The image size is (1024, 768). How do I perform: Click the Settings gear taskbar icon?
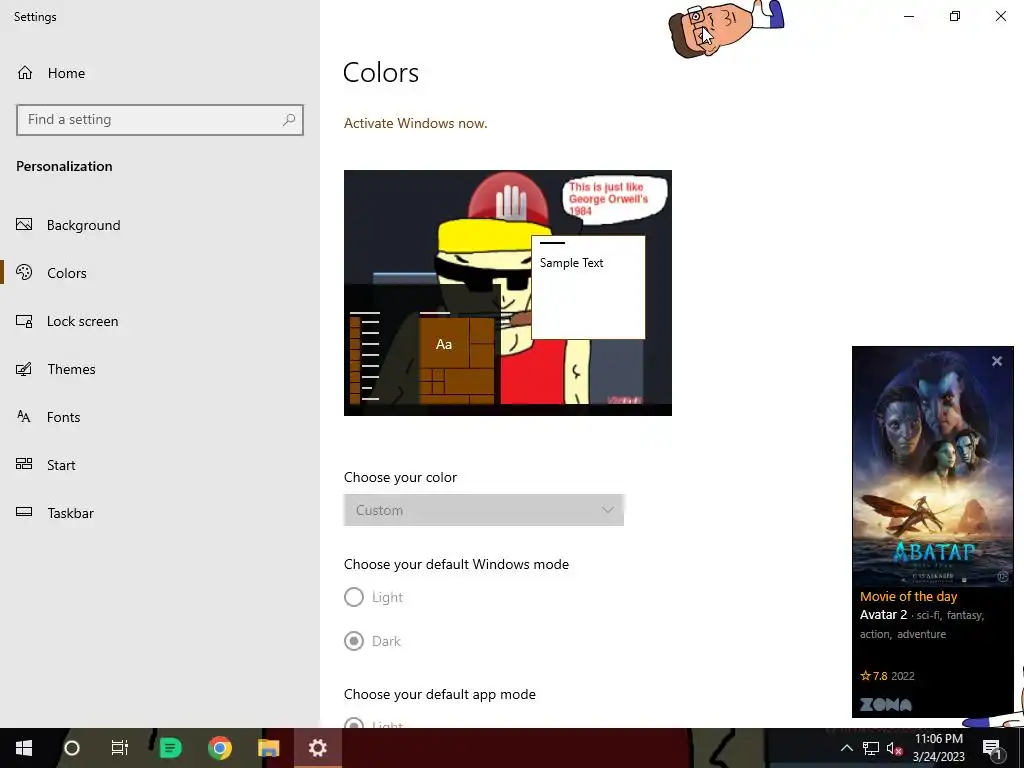pyautogui.click(x=317, y=748)
